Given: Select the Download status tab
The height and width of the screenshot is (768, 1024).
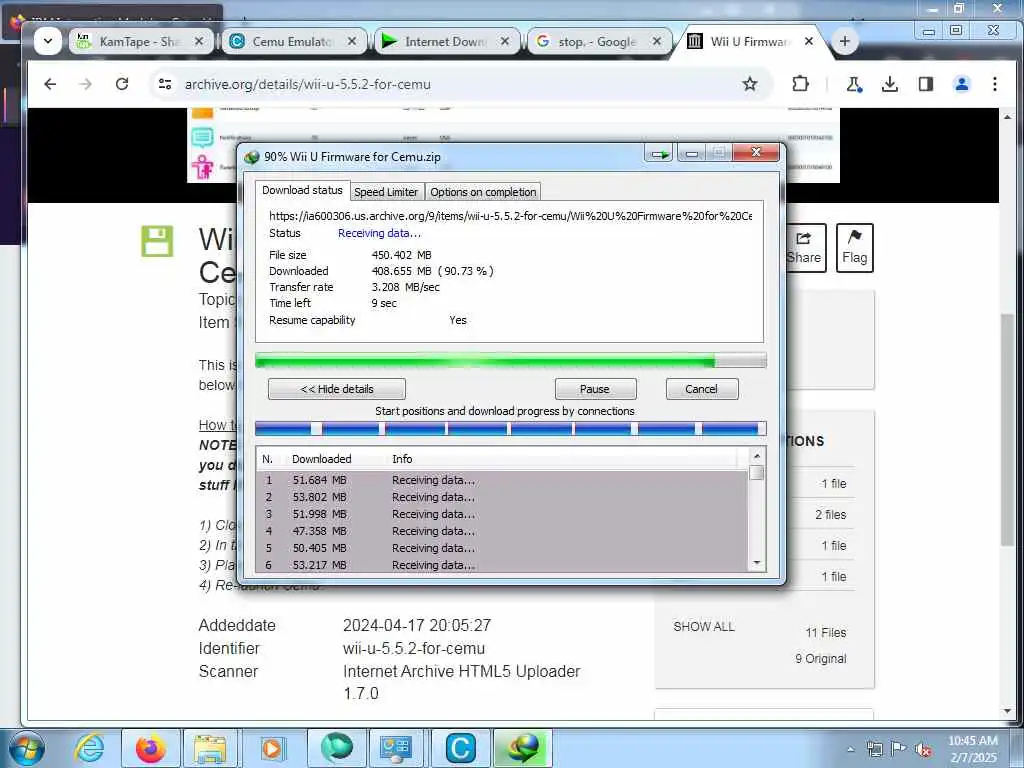Looking at the screenshot, I should pyautogui.click(x=302, y=190).
